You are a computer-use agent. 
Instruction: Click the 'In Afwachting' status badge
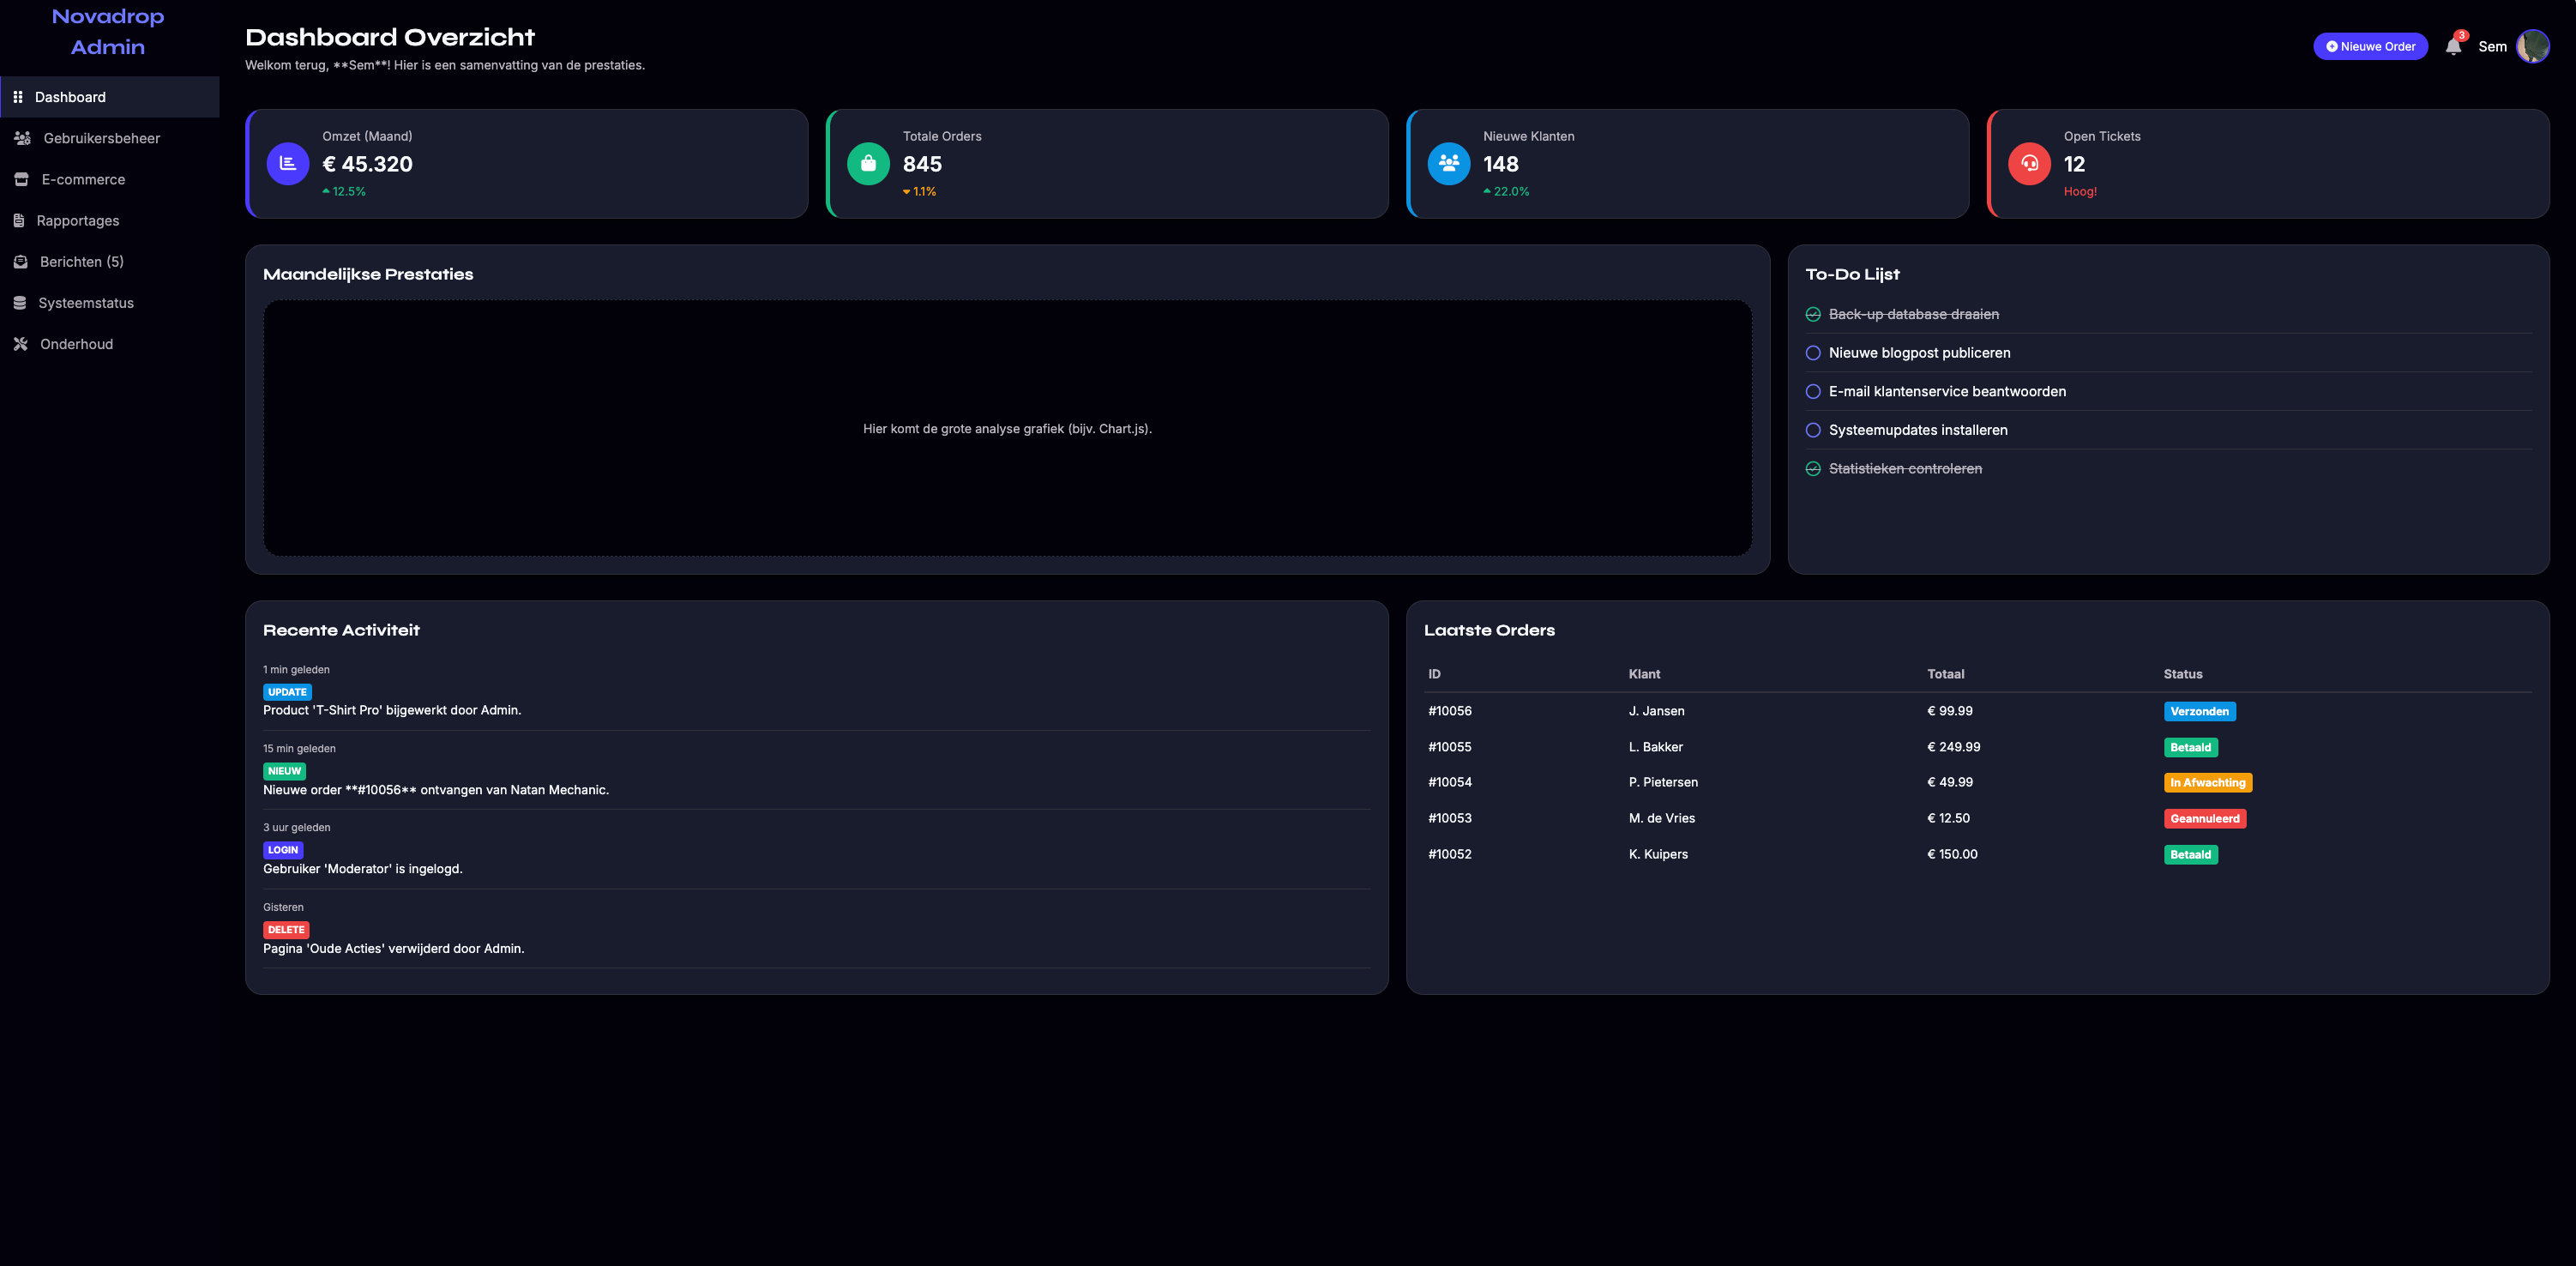[x=2207, y=783]
